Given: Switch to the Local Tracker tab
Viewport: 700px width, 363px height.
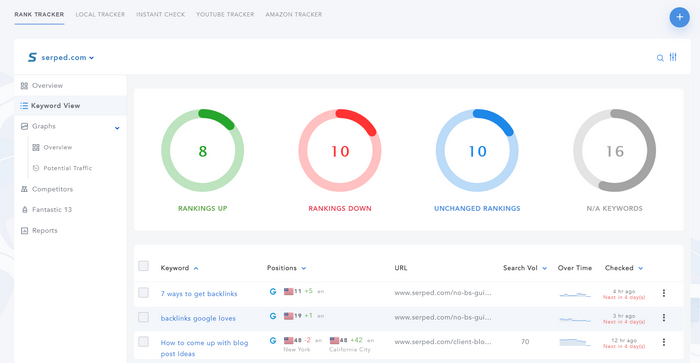Looking at the screenshot, I should tap(100, 14).
